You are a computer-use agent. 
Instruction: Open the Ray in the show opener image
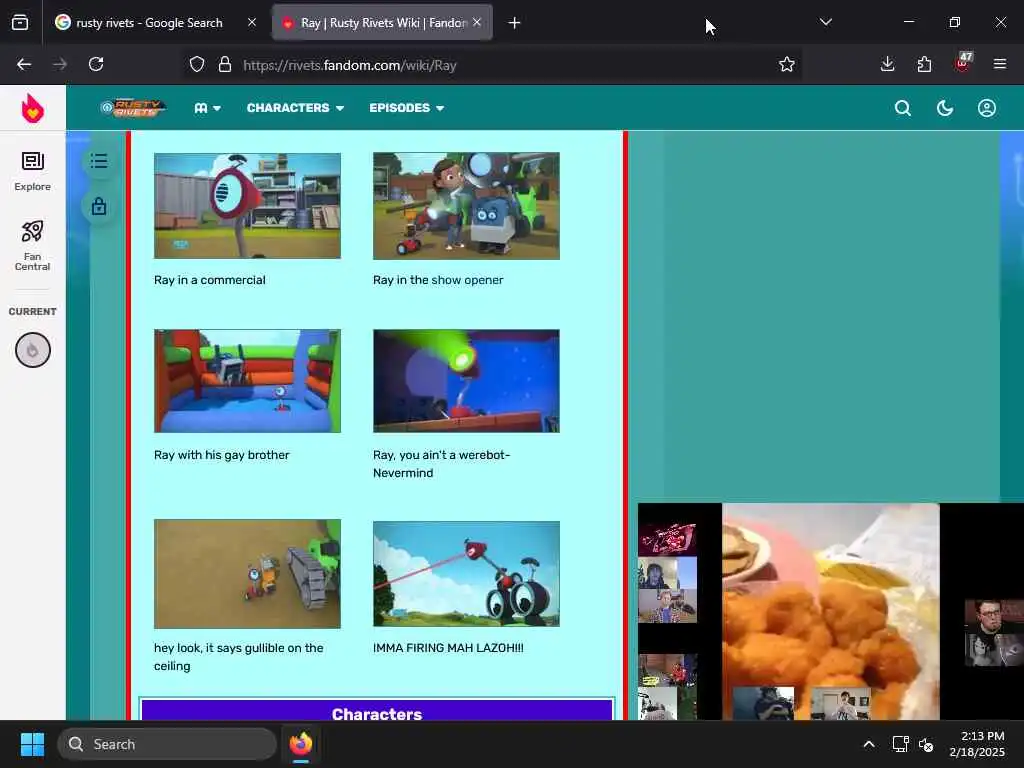(x=466, y=206)
